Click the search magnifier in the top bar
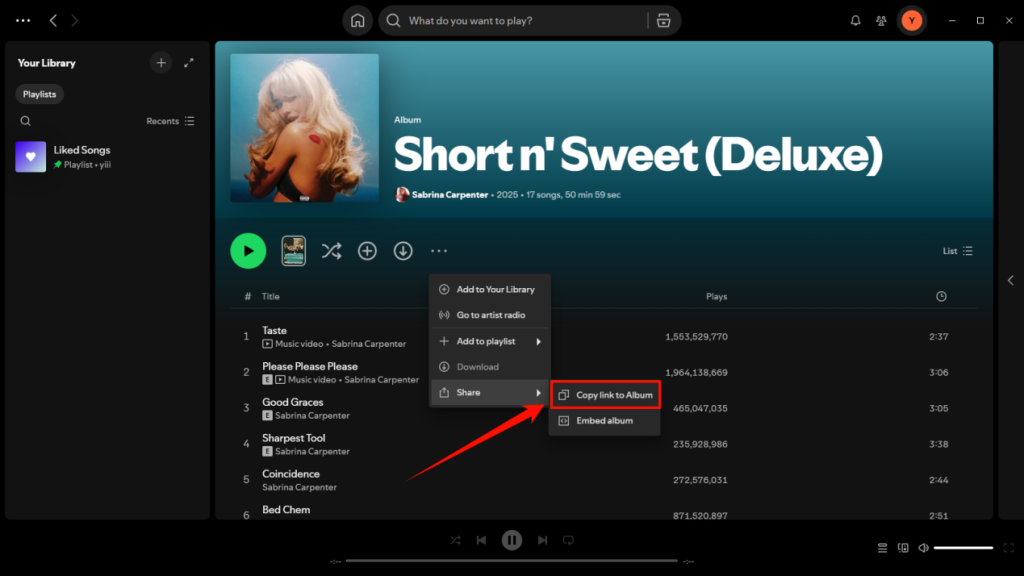The image size is (1024, 576). pos(393,20)
